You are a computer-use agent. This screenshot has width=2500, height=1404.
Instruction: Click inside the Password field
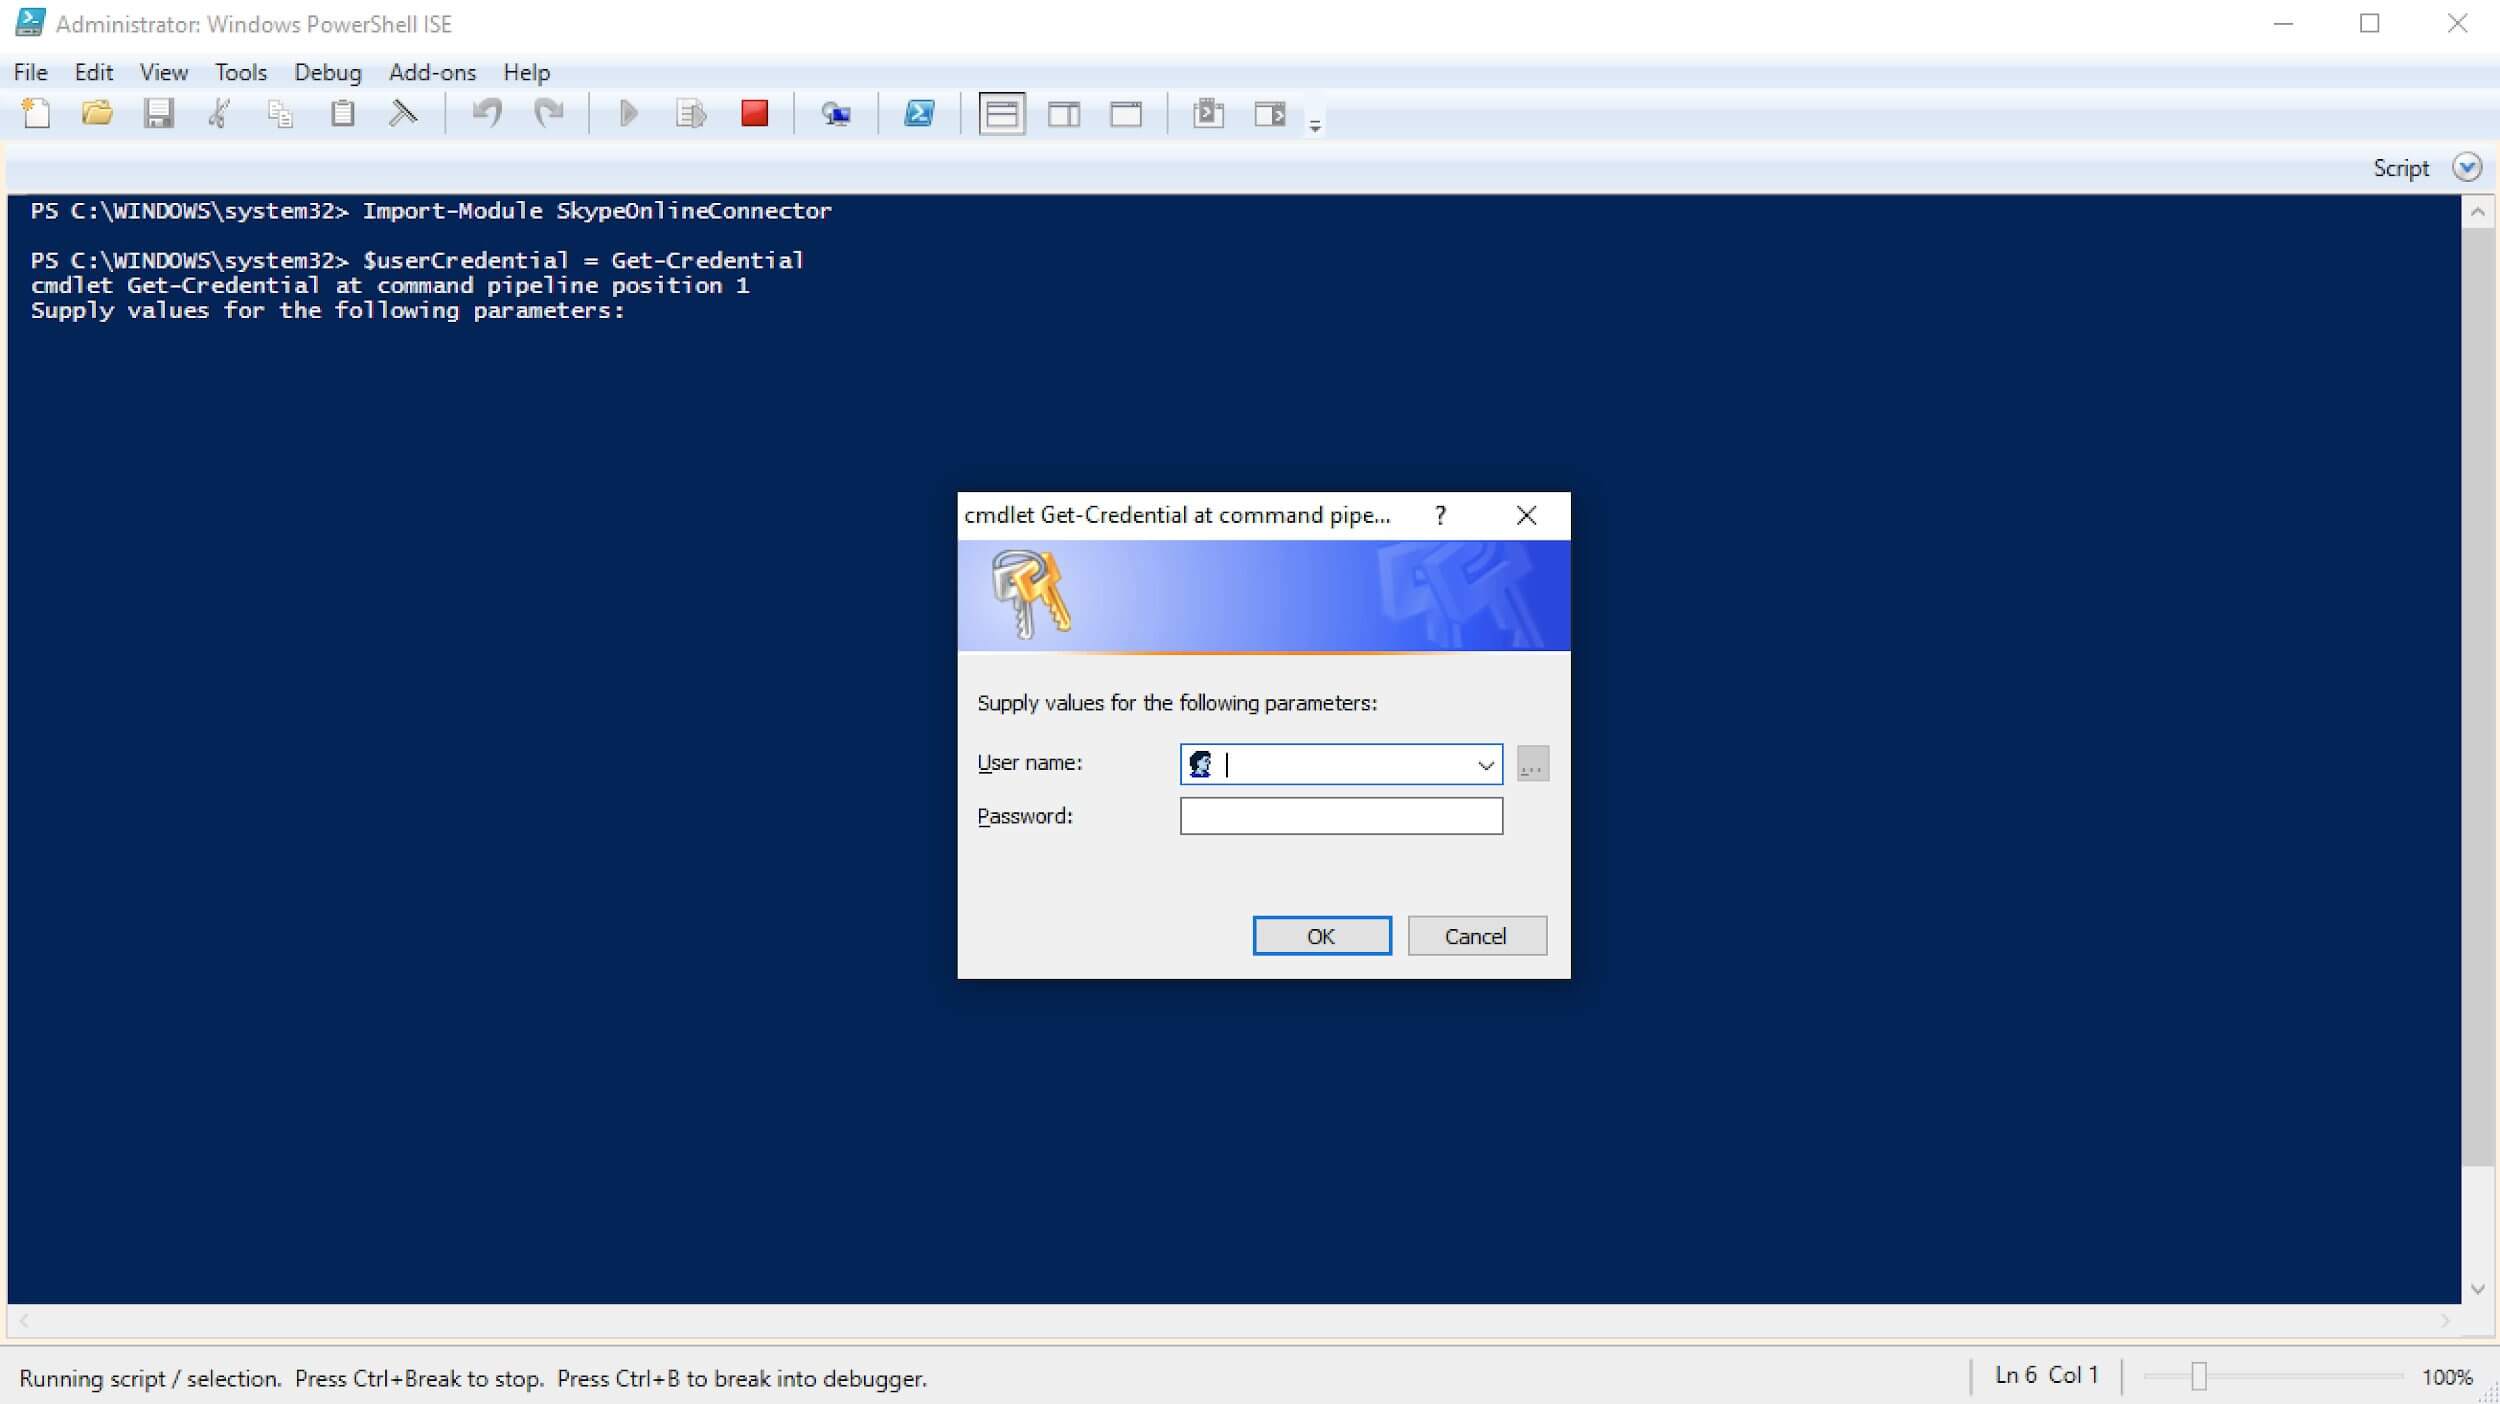click(1340, 815)
